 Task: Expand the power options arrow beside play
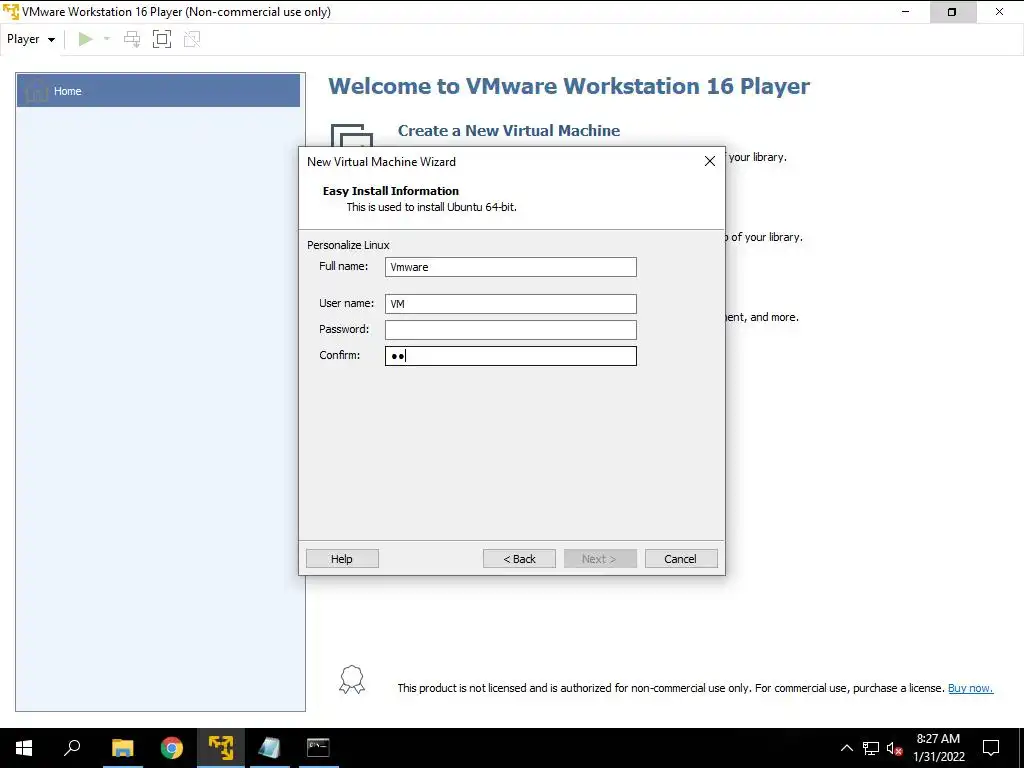click(x=107, y=39)
